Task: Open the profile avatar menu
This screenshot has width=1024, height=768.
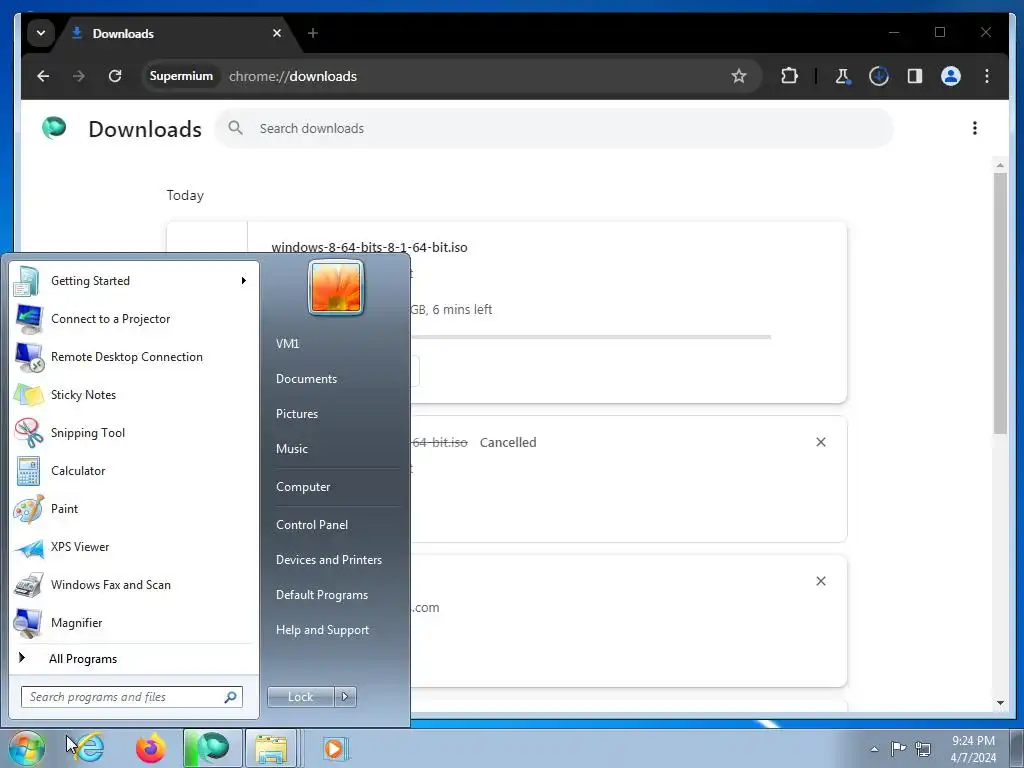Action: coord(951,76)
